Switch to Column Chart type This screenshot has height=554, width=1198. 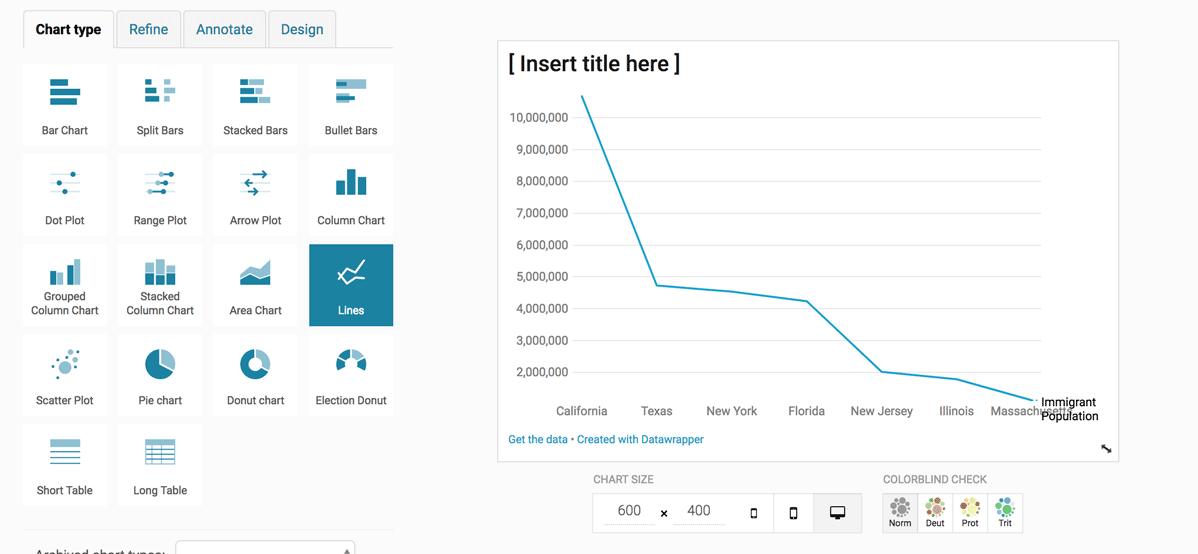(351, 195)
